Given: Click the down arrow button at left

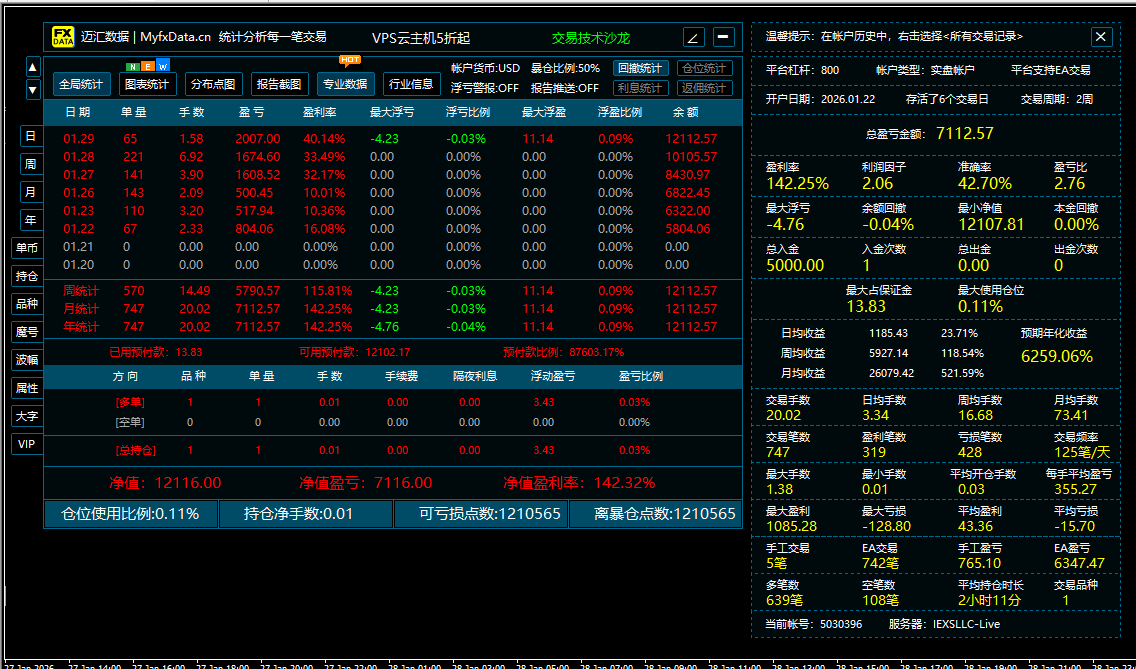Looking at the screenshot, I should pos(33,90).
